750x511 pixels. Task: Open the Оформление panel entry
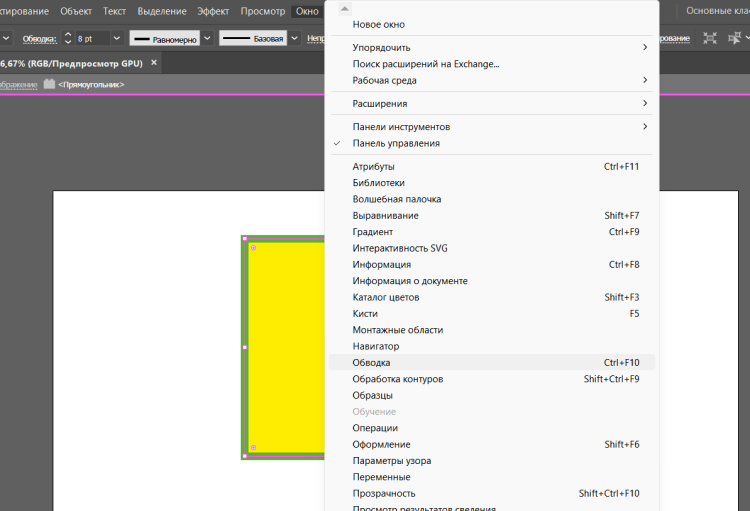492,444
